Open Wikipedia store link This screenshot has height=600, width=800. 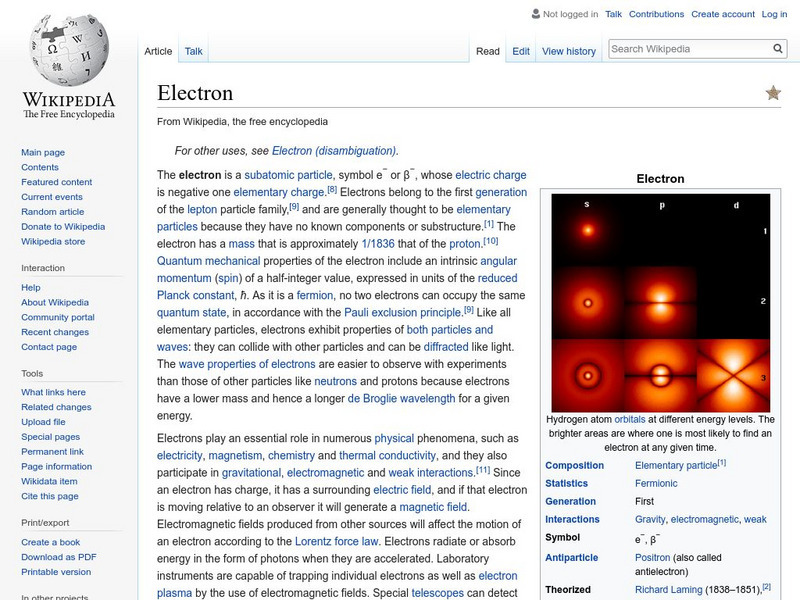pos(53,241)
